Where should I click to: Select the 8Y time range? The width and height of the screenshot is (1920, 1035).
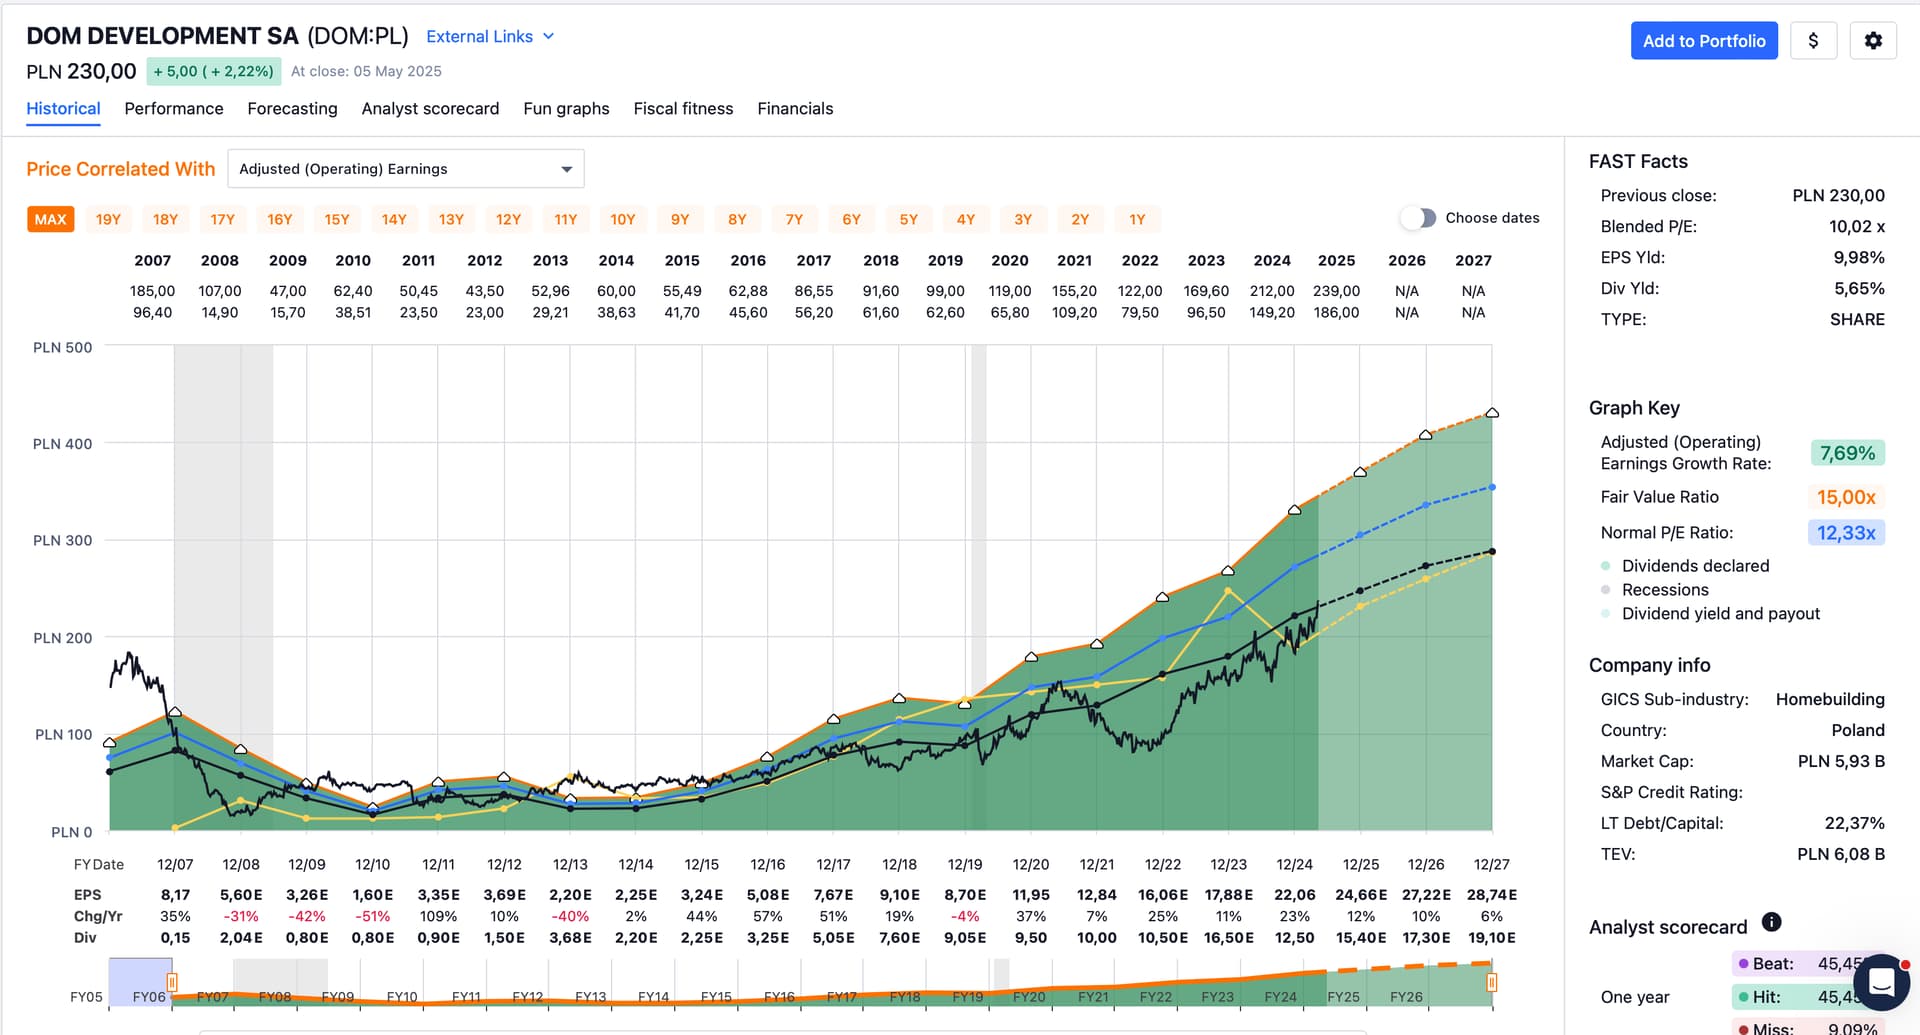click(737, 219)
